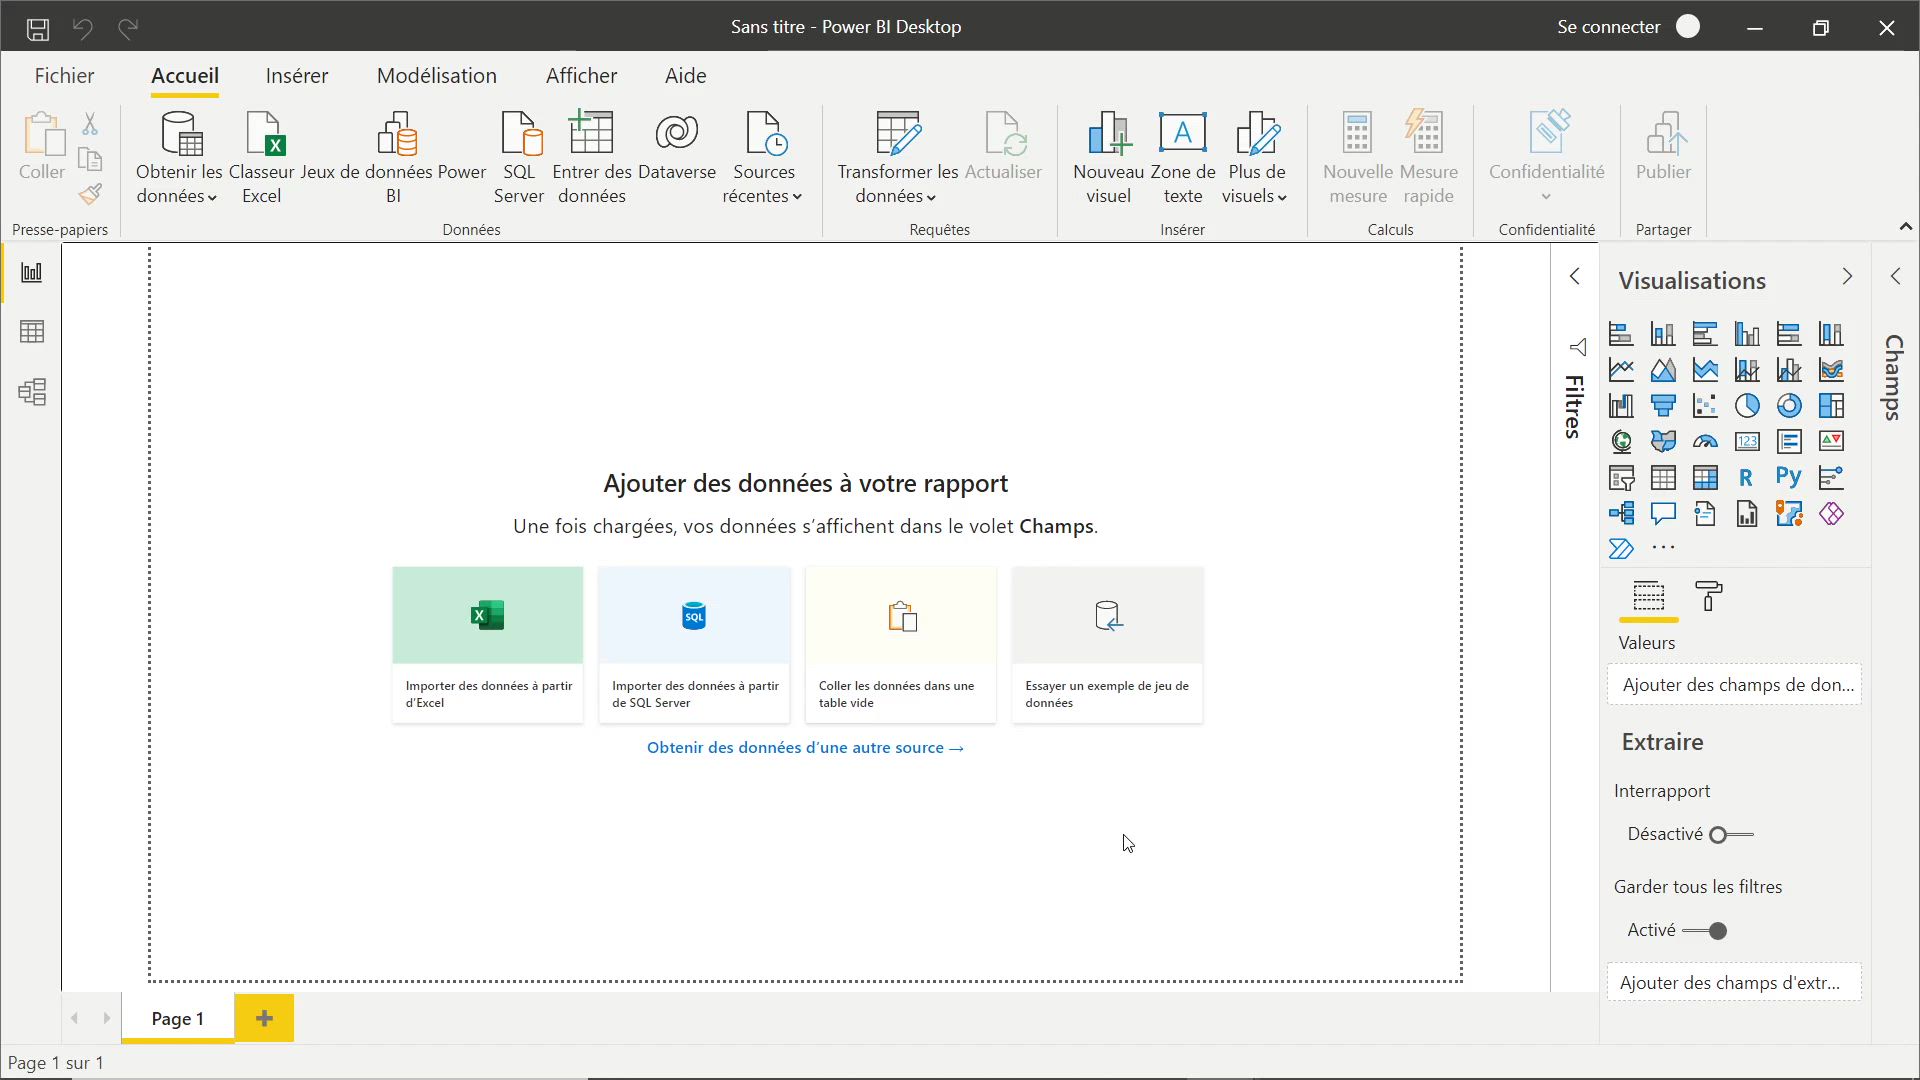Screen dimensions: 1920x1080
Task: Open Obtenir des données d'une autre source link
Action: [x=805, y=748]
